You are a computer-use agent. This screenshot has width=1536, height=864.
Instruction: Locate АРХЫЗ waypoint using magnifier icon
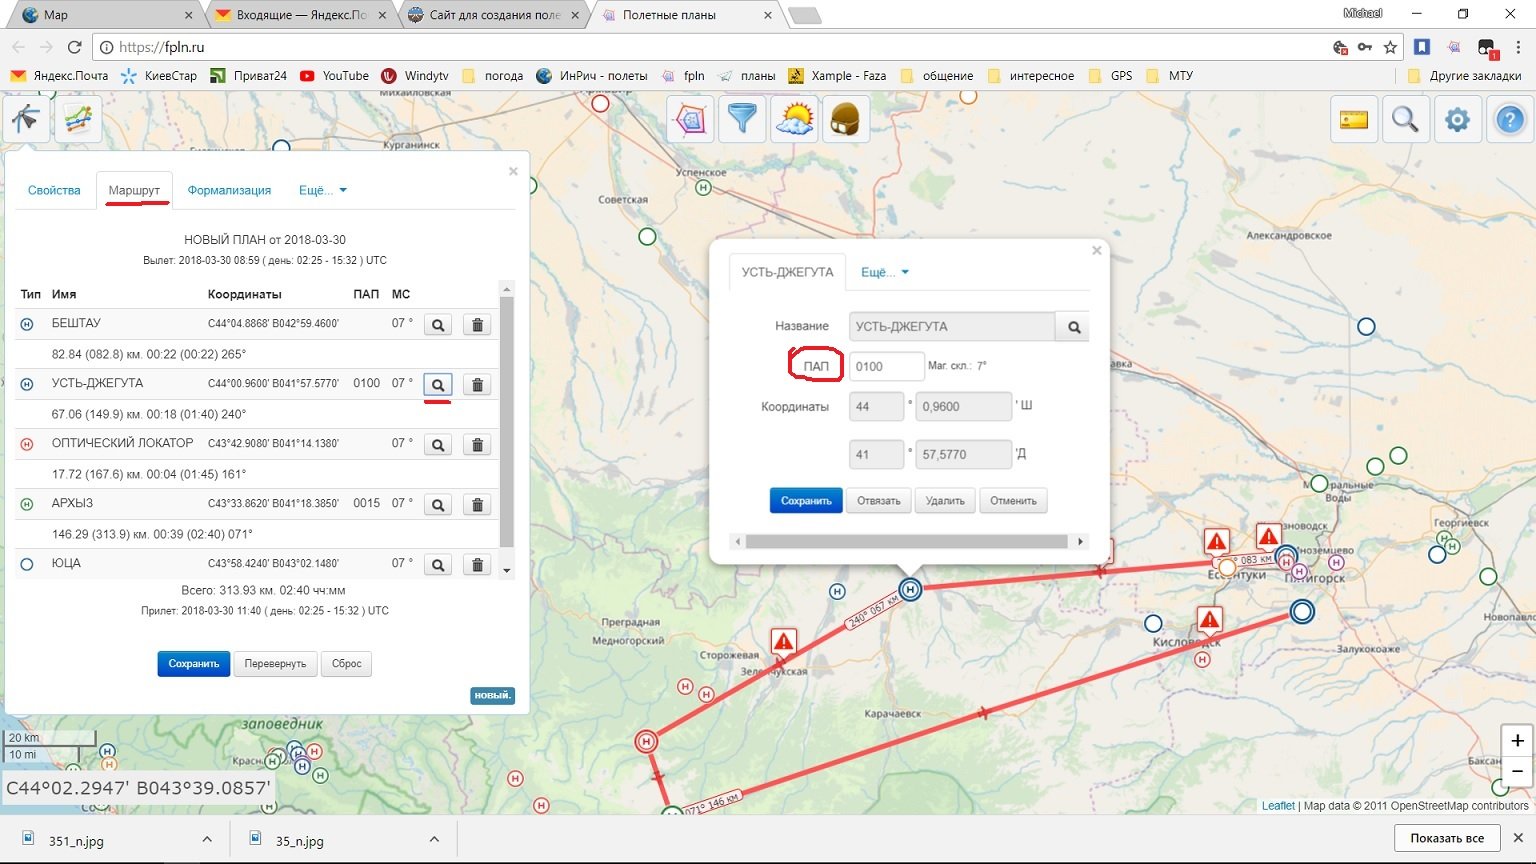tap(438, 505)
